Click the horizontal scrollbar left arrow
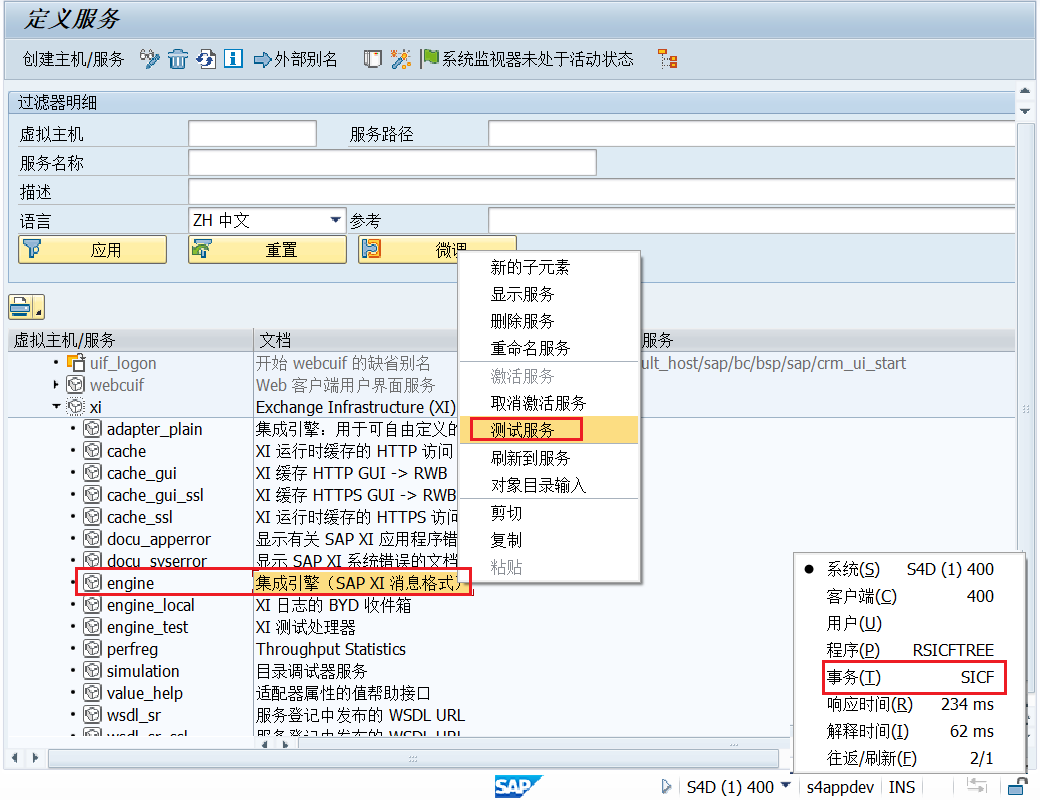 [x=15, y=758]
